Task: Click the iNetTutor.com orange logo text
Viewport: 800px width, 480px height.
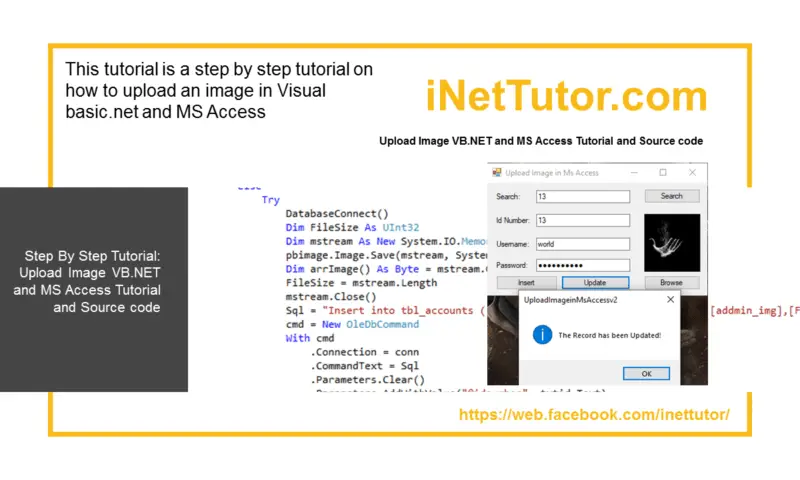Action: point(566,97)
